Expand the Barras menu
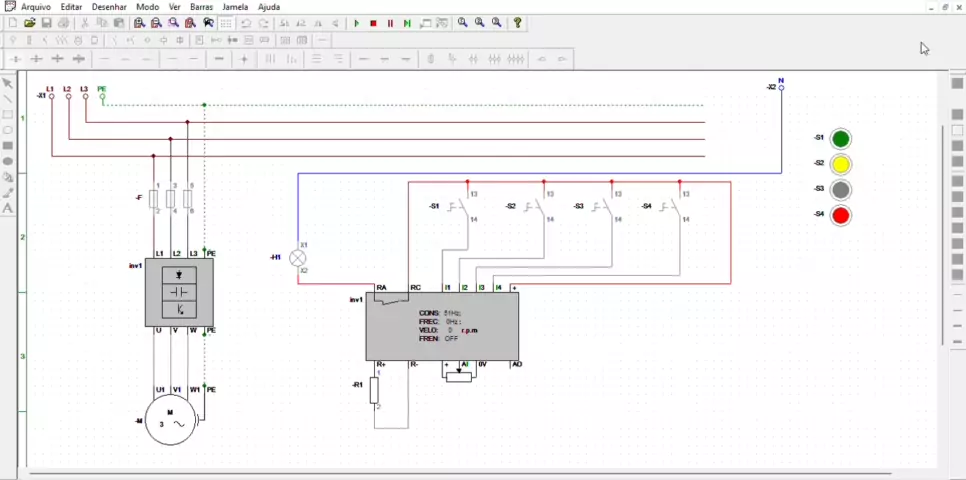The width and height of the screenshot is (966, 480). tap(201, 7)
